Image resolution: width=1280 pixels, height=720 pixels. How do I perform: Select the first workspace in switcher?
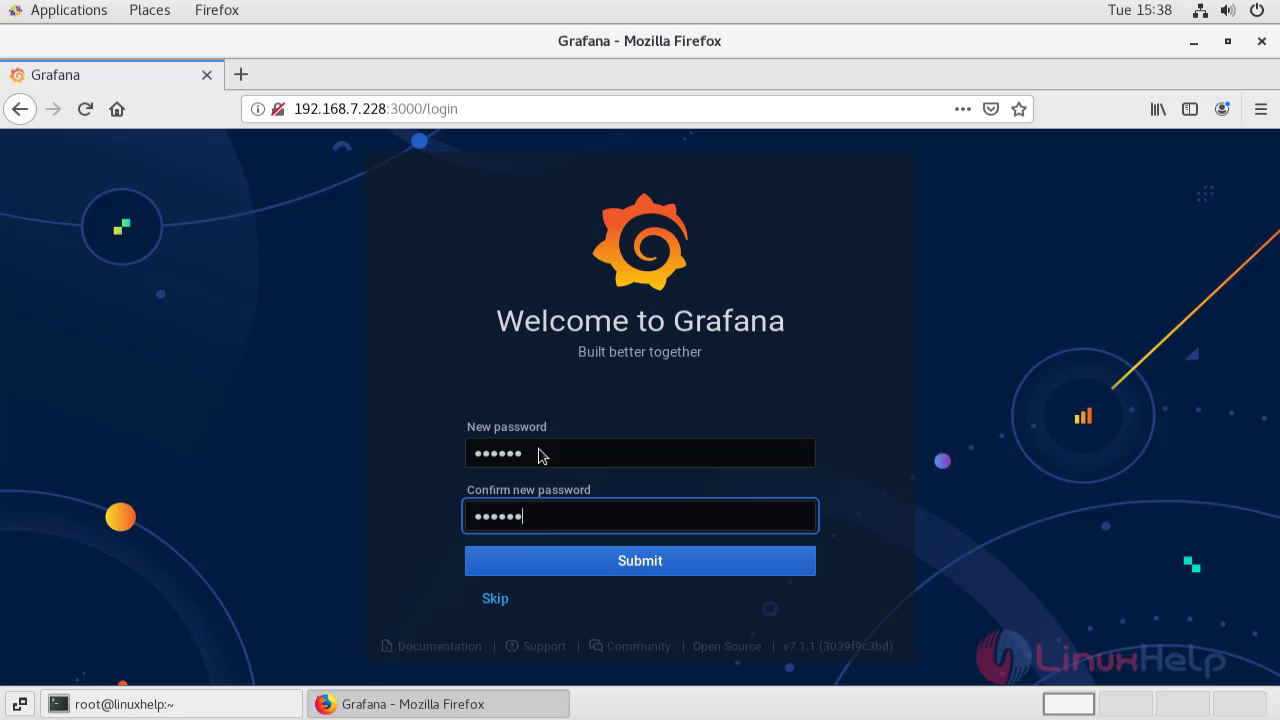coord(1069,704)
